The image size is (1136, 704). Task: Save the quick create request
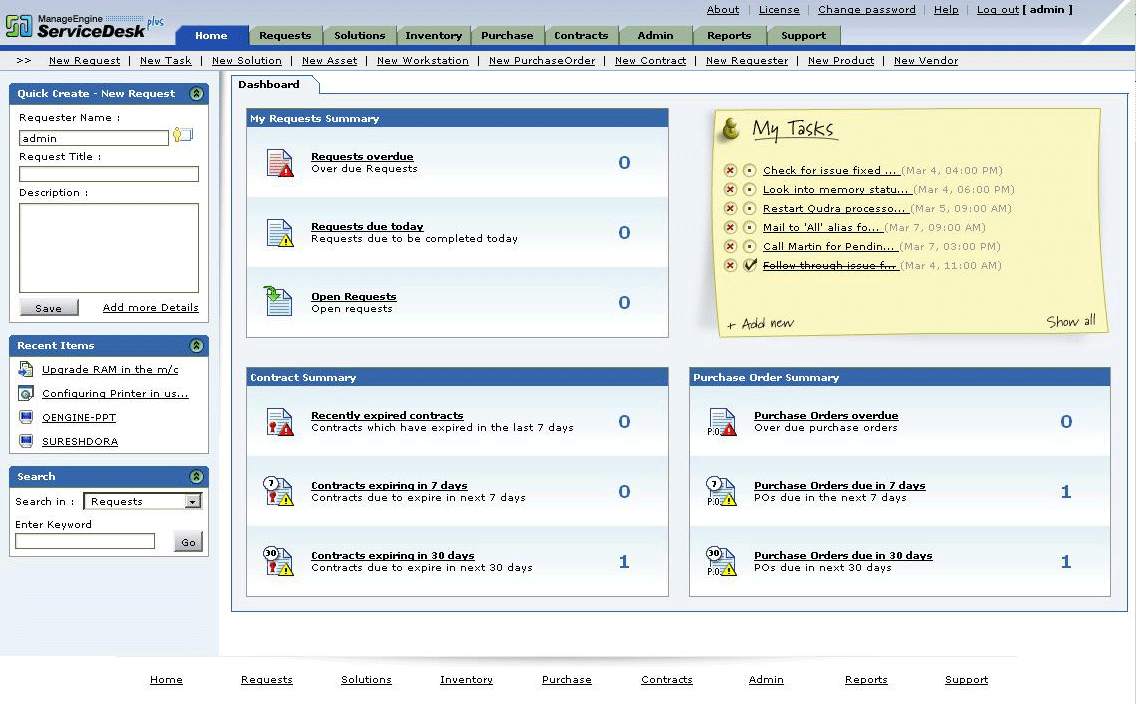(x=49, y=308)
